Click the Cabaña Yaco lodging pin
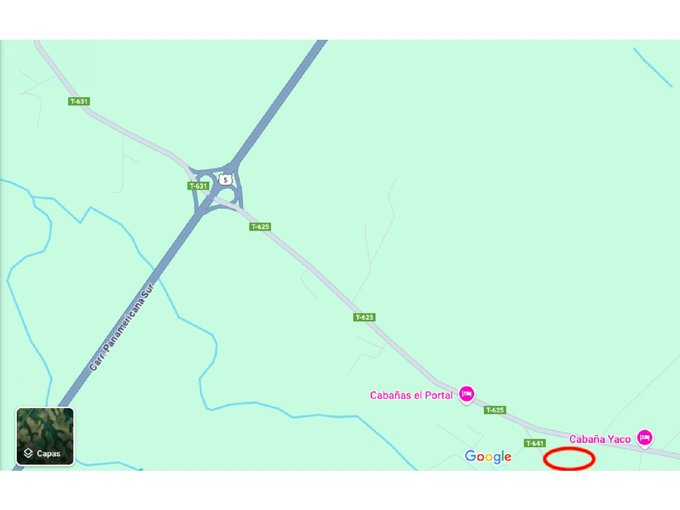This screenshot has width=680, height=510. [645, 438]
